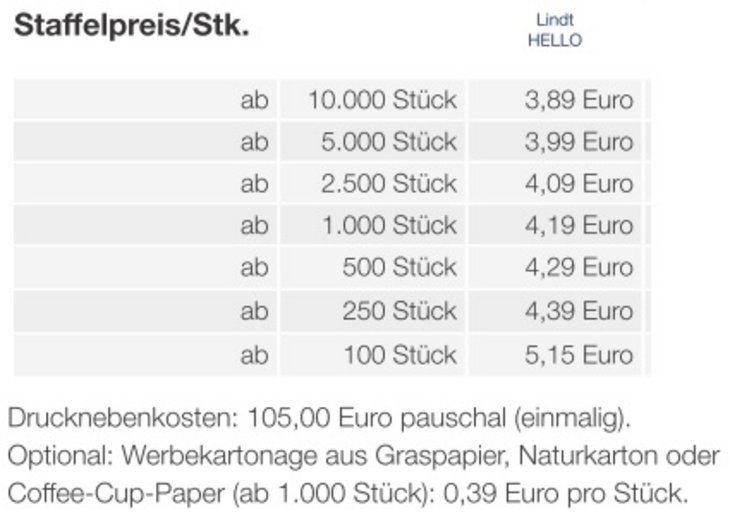Click the 3,99 Euro price
The width and height of the screenshot is (730, 519).
[x=578, y=142]
